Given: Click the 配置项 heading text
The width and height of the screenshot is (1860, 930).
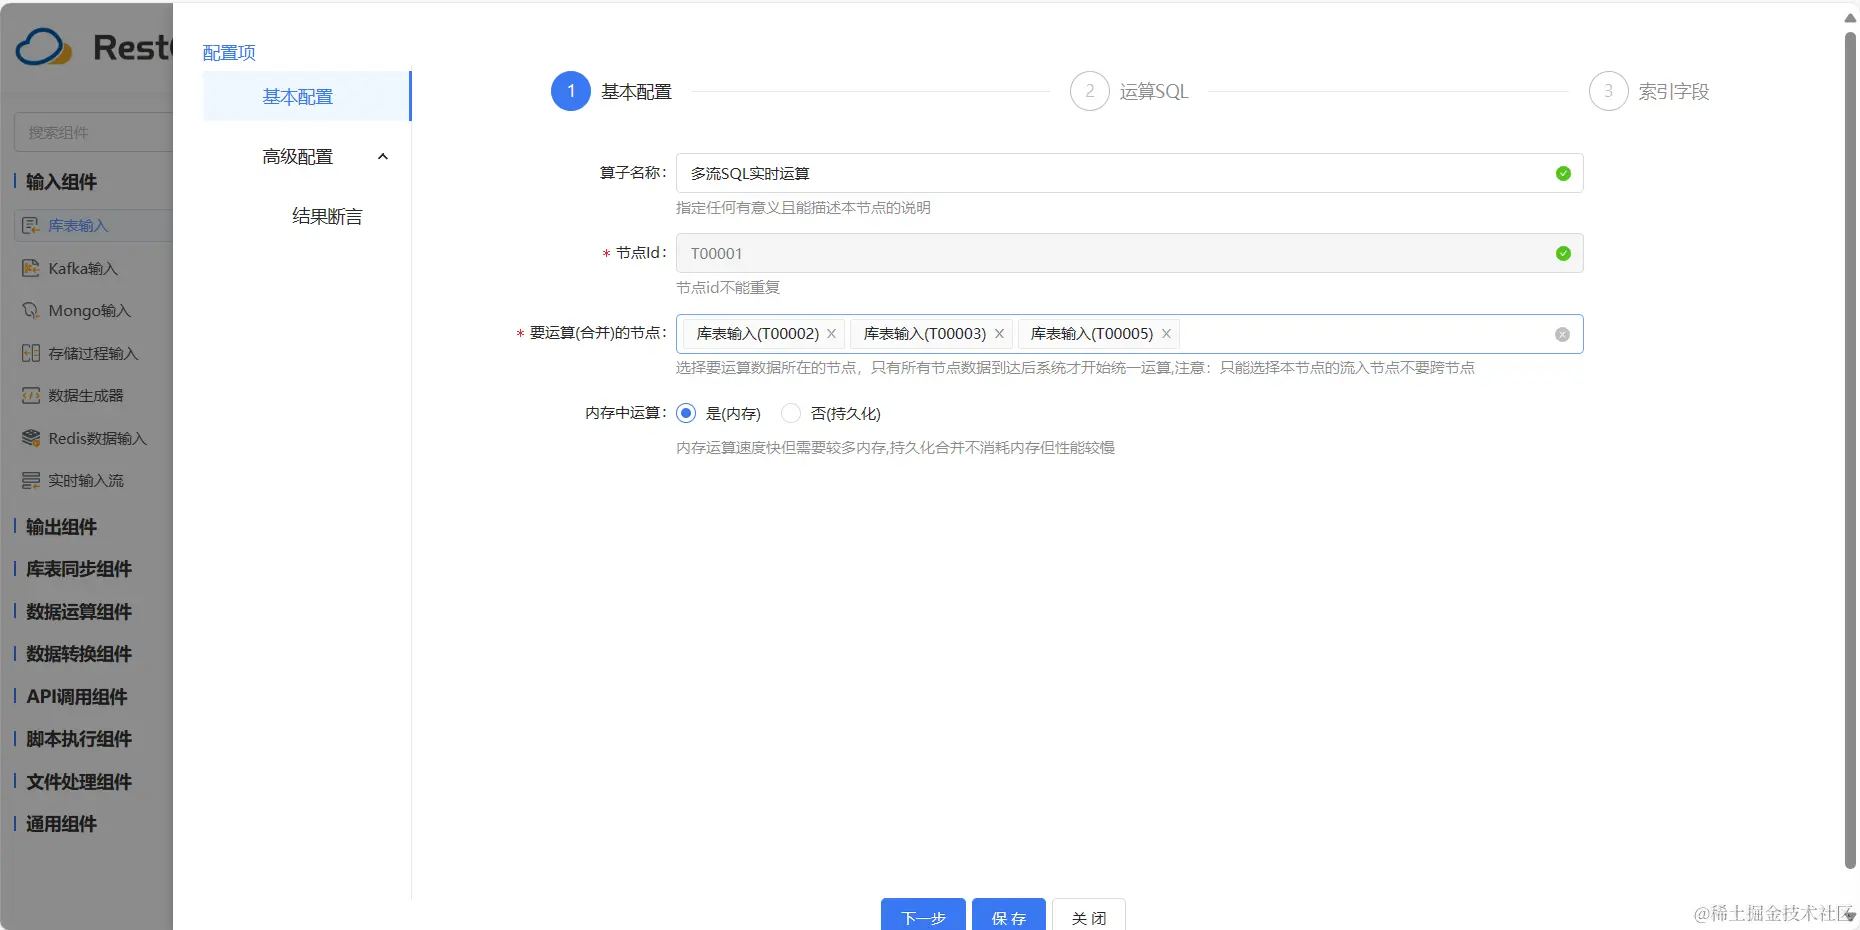Looking at the screenshot, I should pos(229,53).
